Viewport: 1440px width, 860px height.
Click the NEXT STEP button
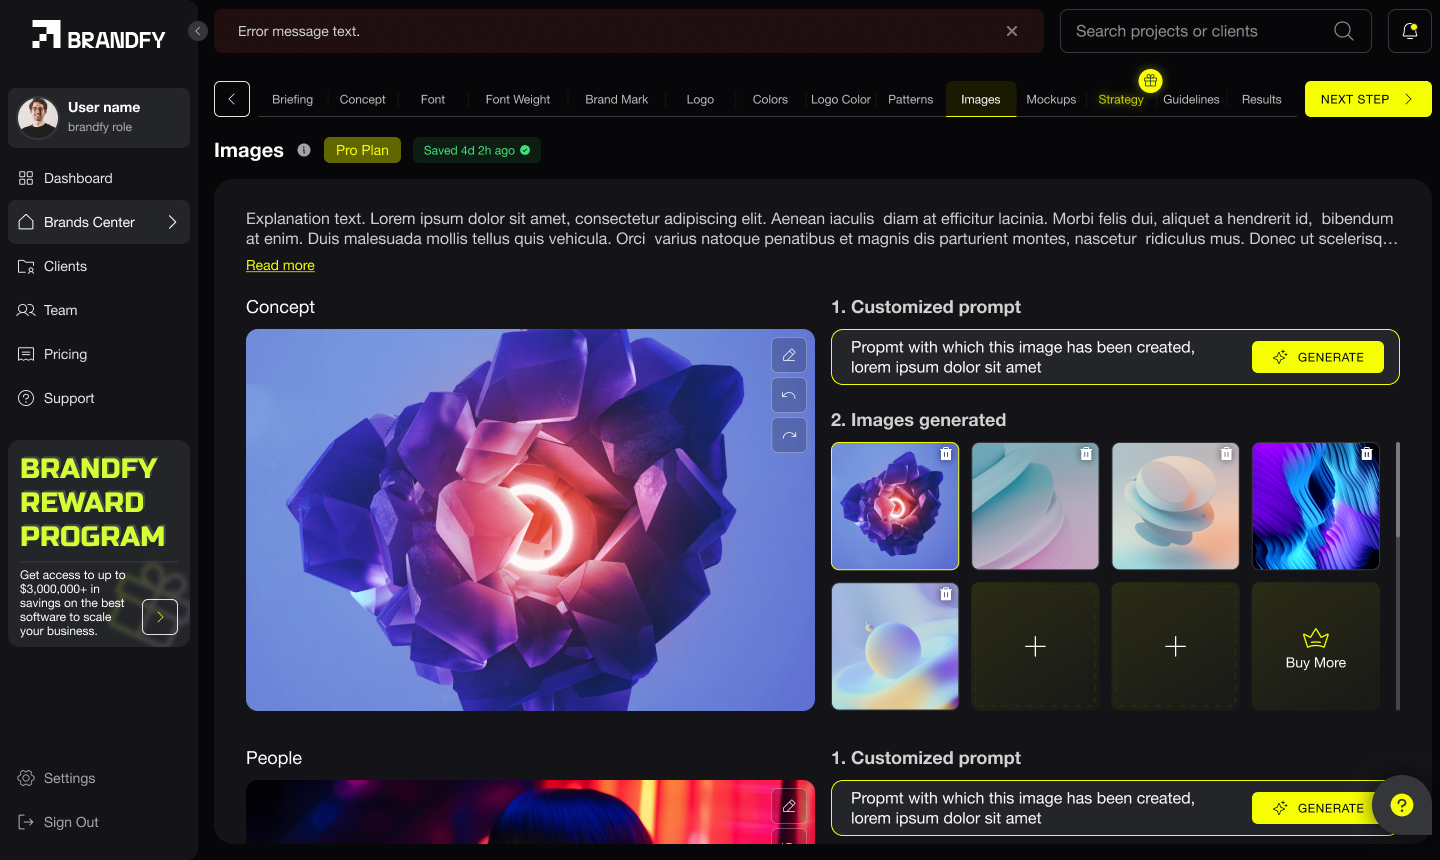[x=1368, y=99]
